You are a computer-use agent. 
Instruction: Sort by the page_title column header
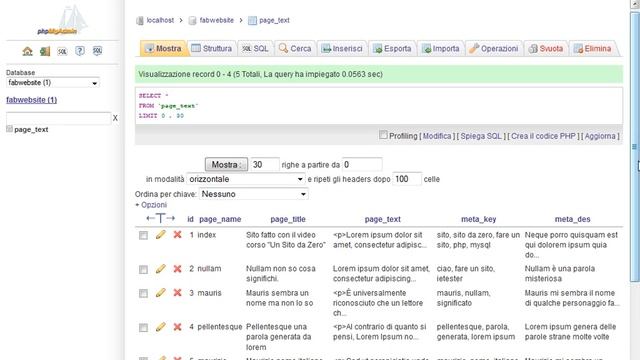click(288, 219)
